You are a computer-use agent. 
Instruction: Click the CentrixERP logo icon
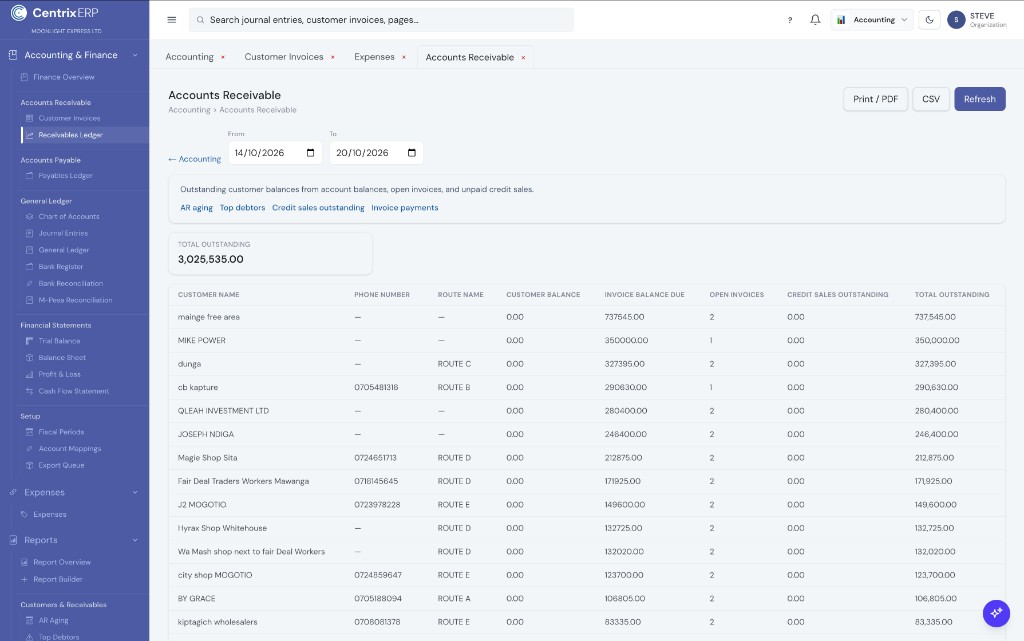19,12
